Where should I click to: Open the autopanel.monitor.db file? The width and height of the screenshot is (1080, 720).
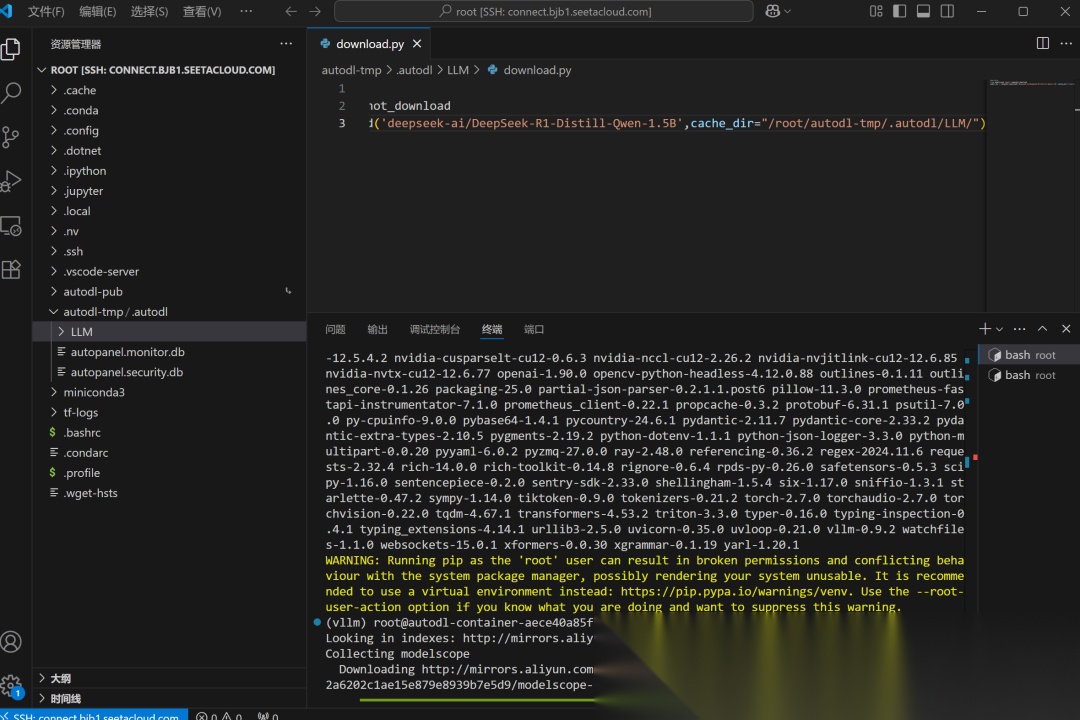click(x=169, y=352)
